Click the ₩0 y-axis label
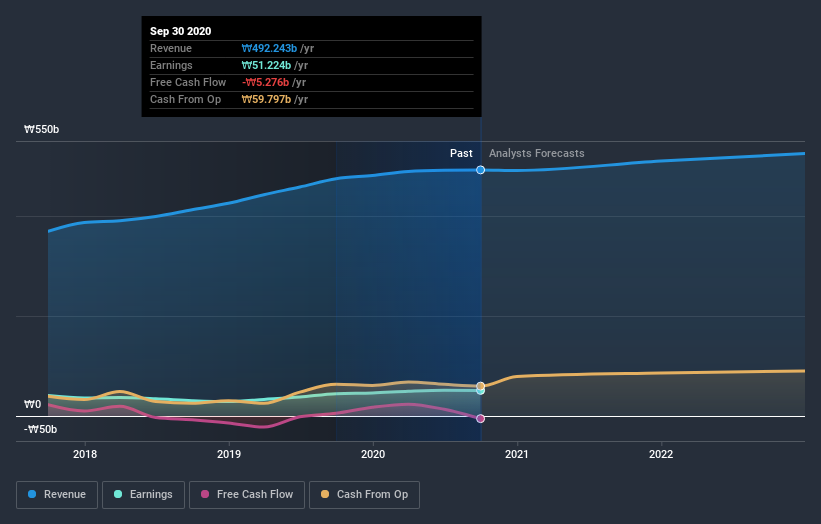821x524 pixels. click(32, 404)
